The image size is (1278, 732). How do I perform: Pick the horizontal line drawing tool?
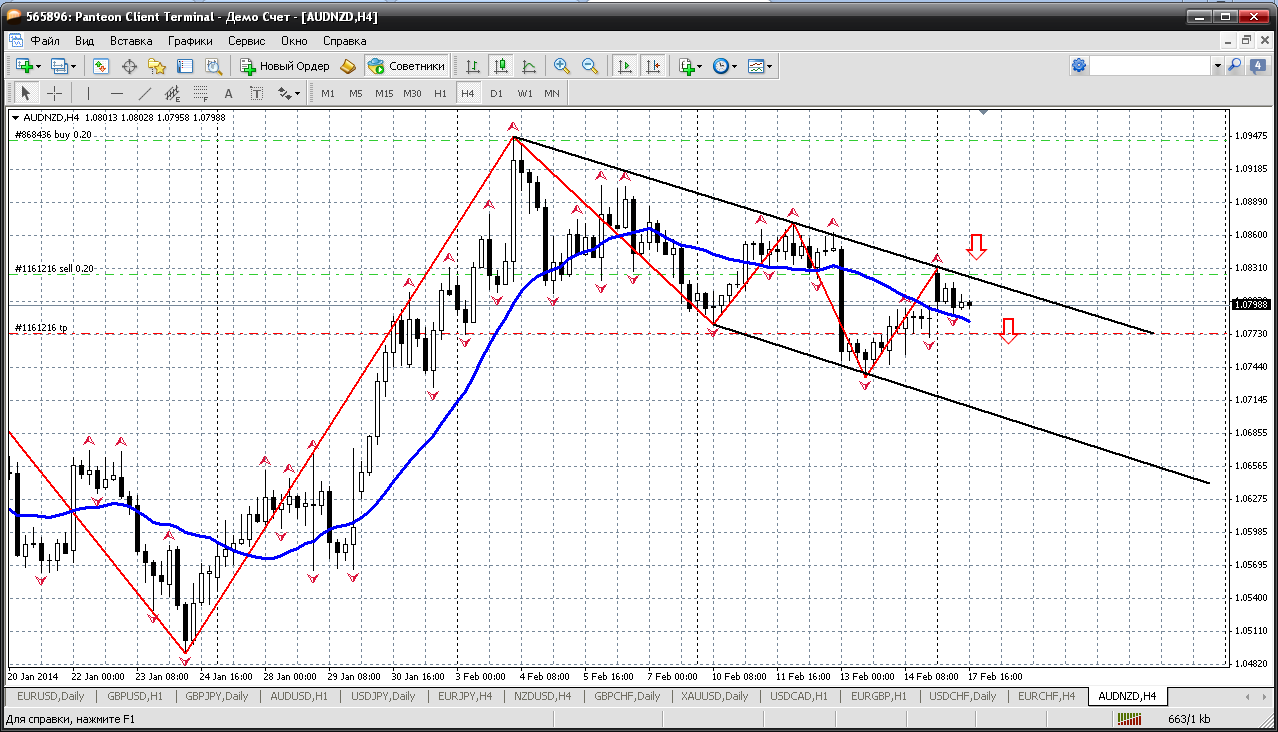pyautogui.click(x=116, y=93)
